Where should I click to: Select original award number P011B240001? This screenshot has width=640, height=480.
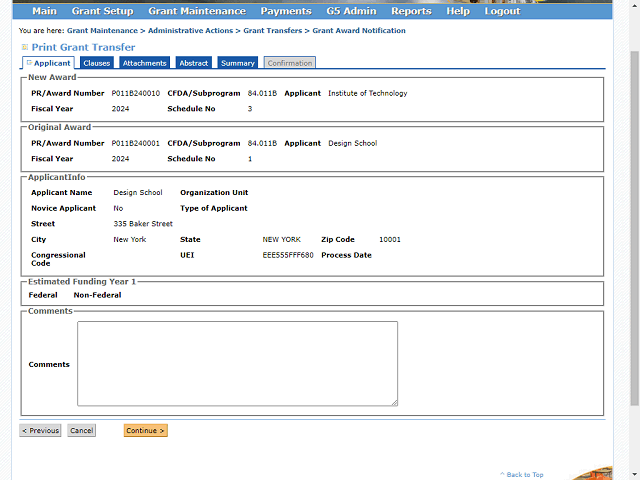[x=136, y=143]
